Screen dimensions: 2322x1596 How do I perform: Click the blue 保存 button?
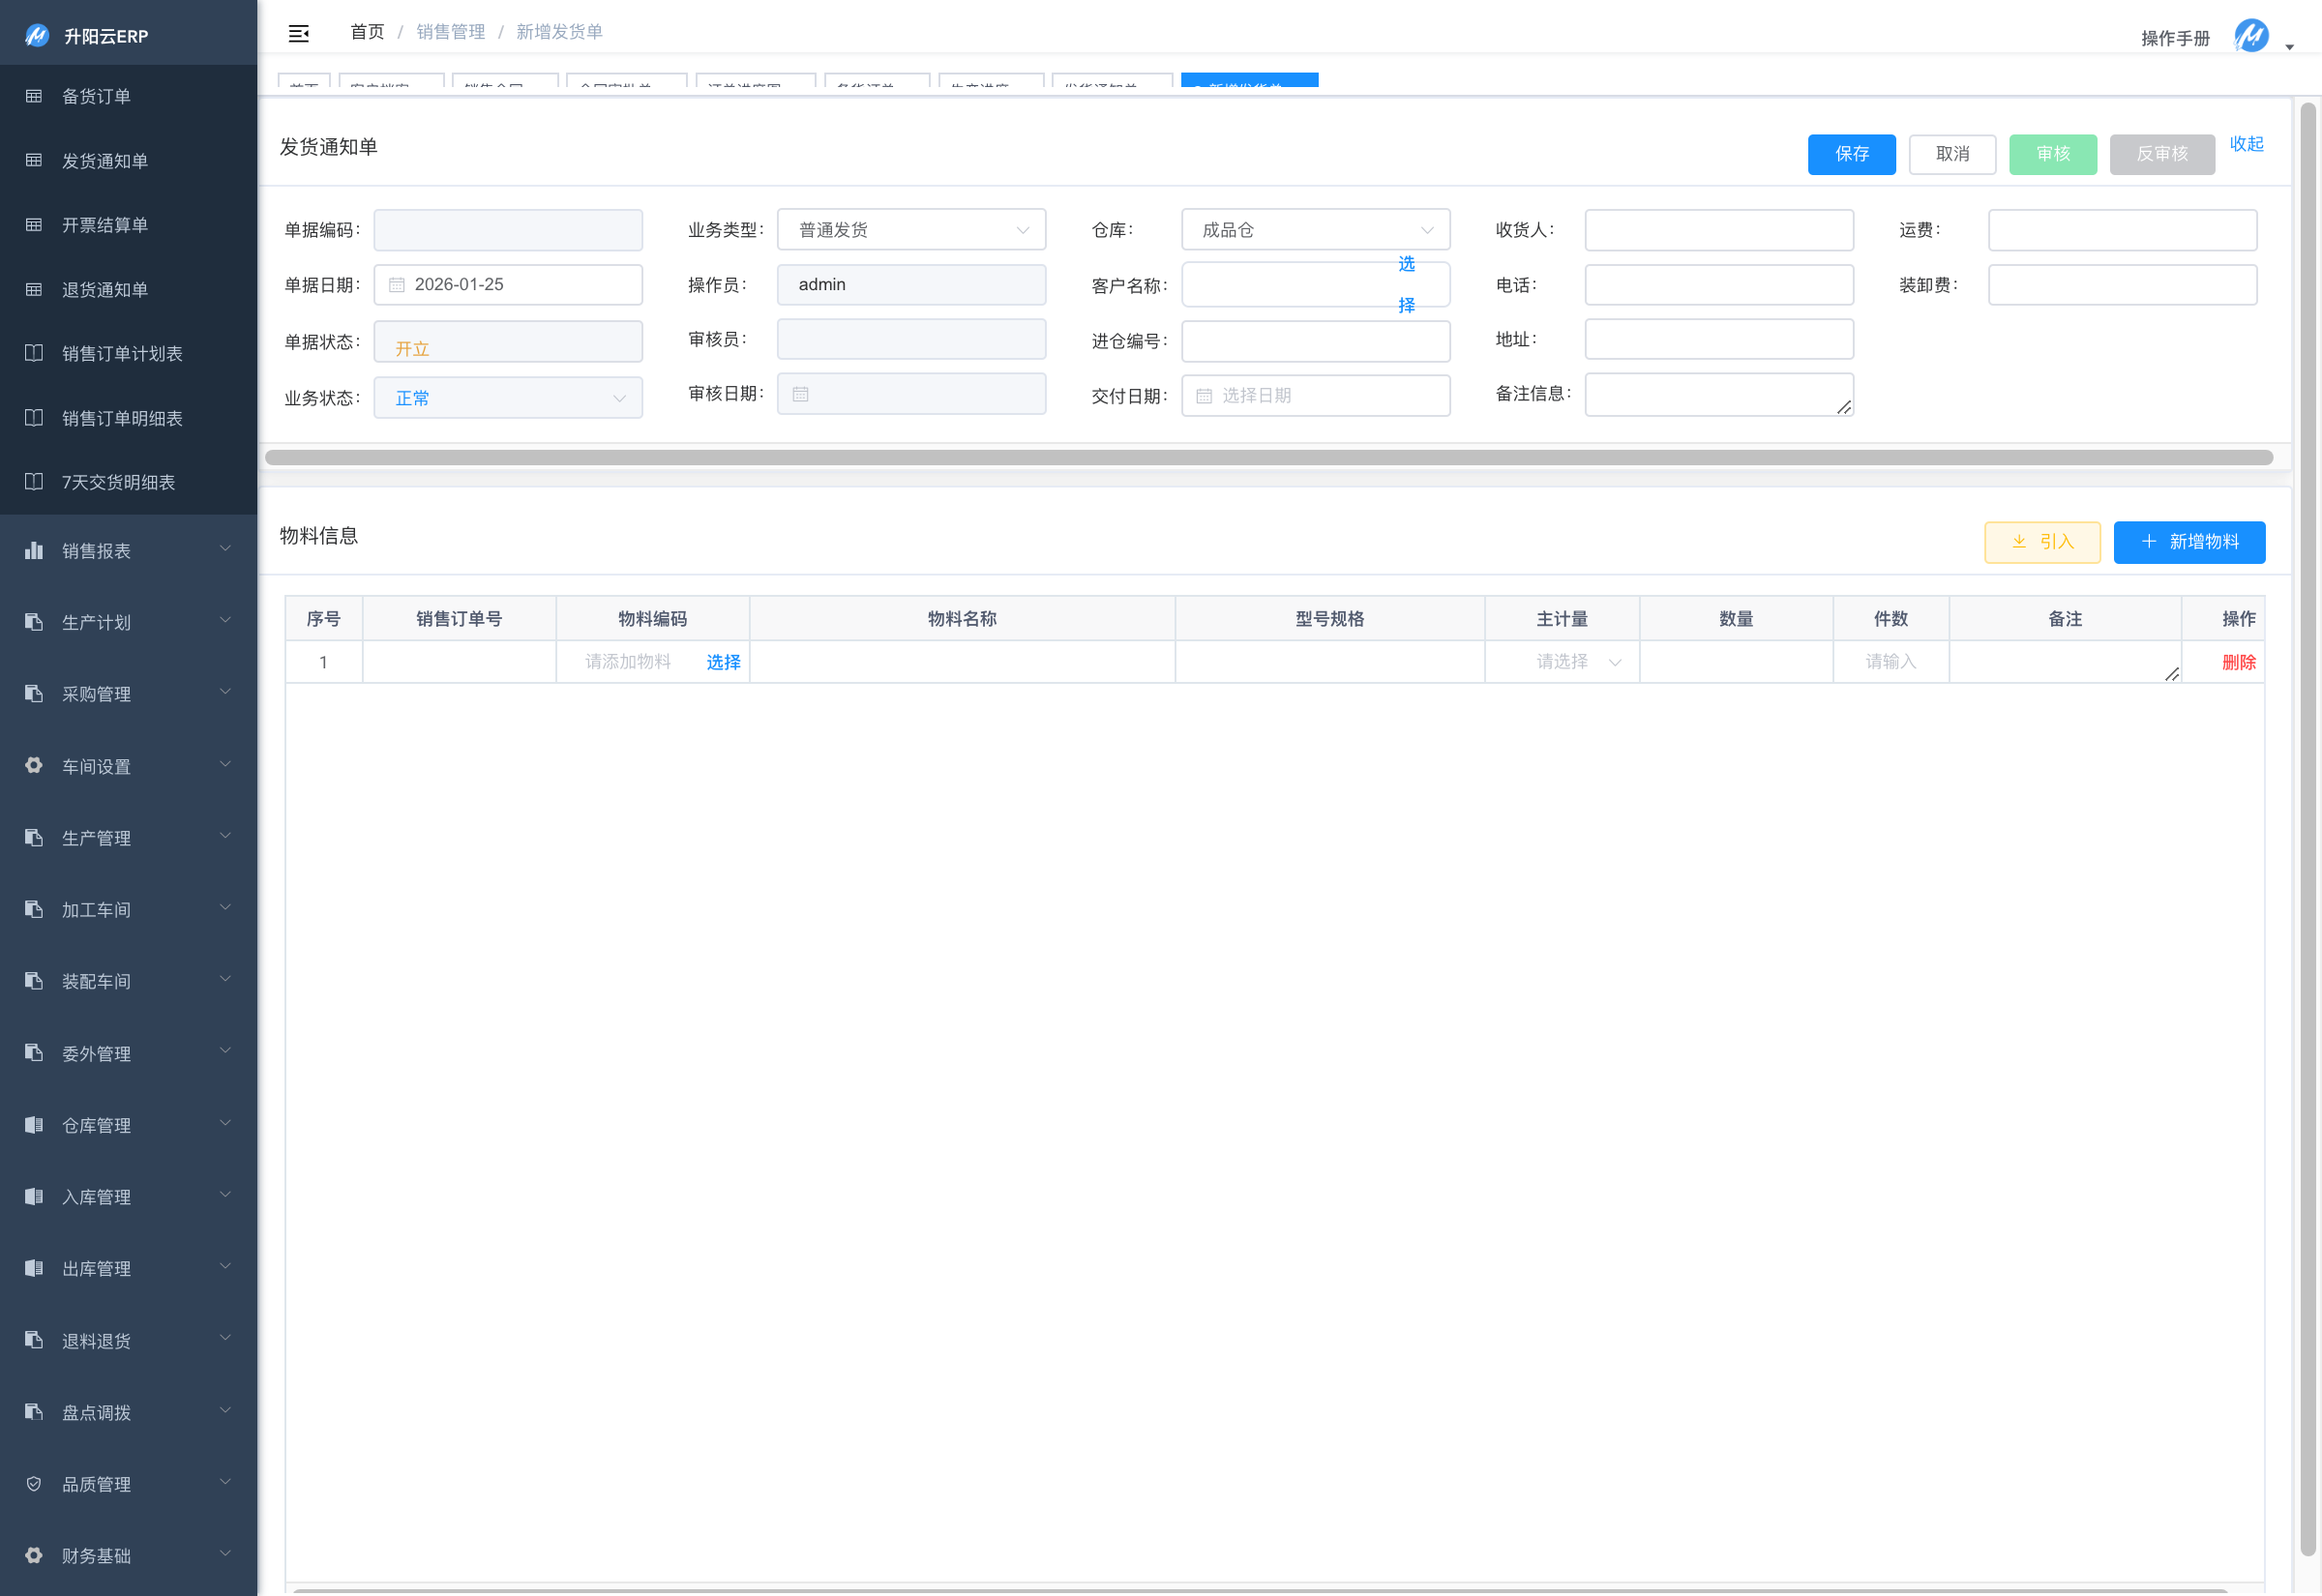point(1850,154)
